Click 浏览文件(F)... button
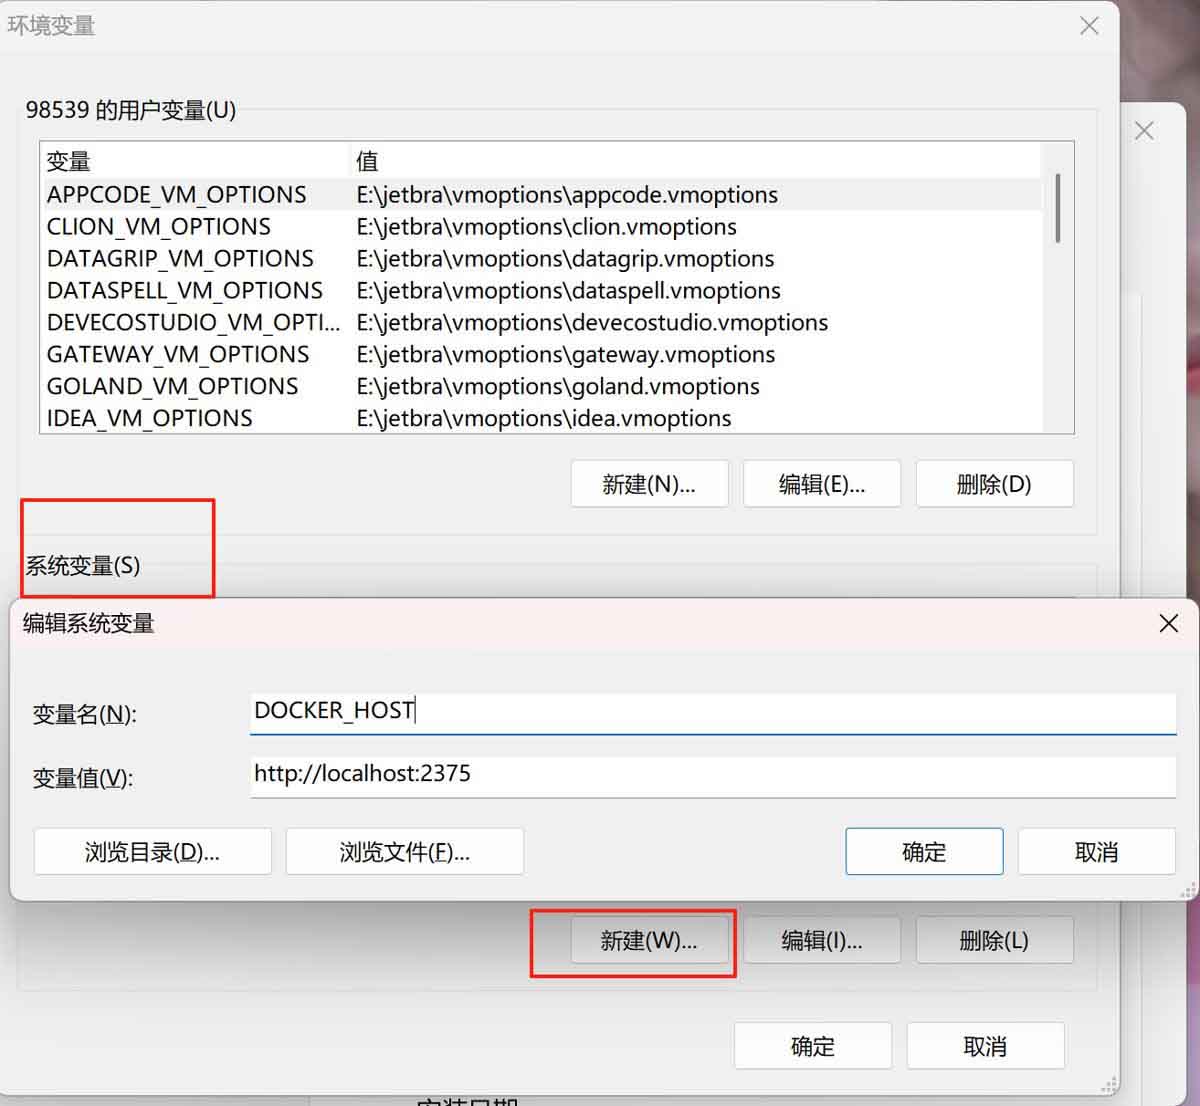 [405, 852]
